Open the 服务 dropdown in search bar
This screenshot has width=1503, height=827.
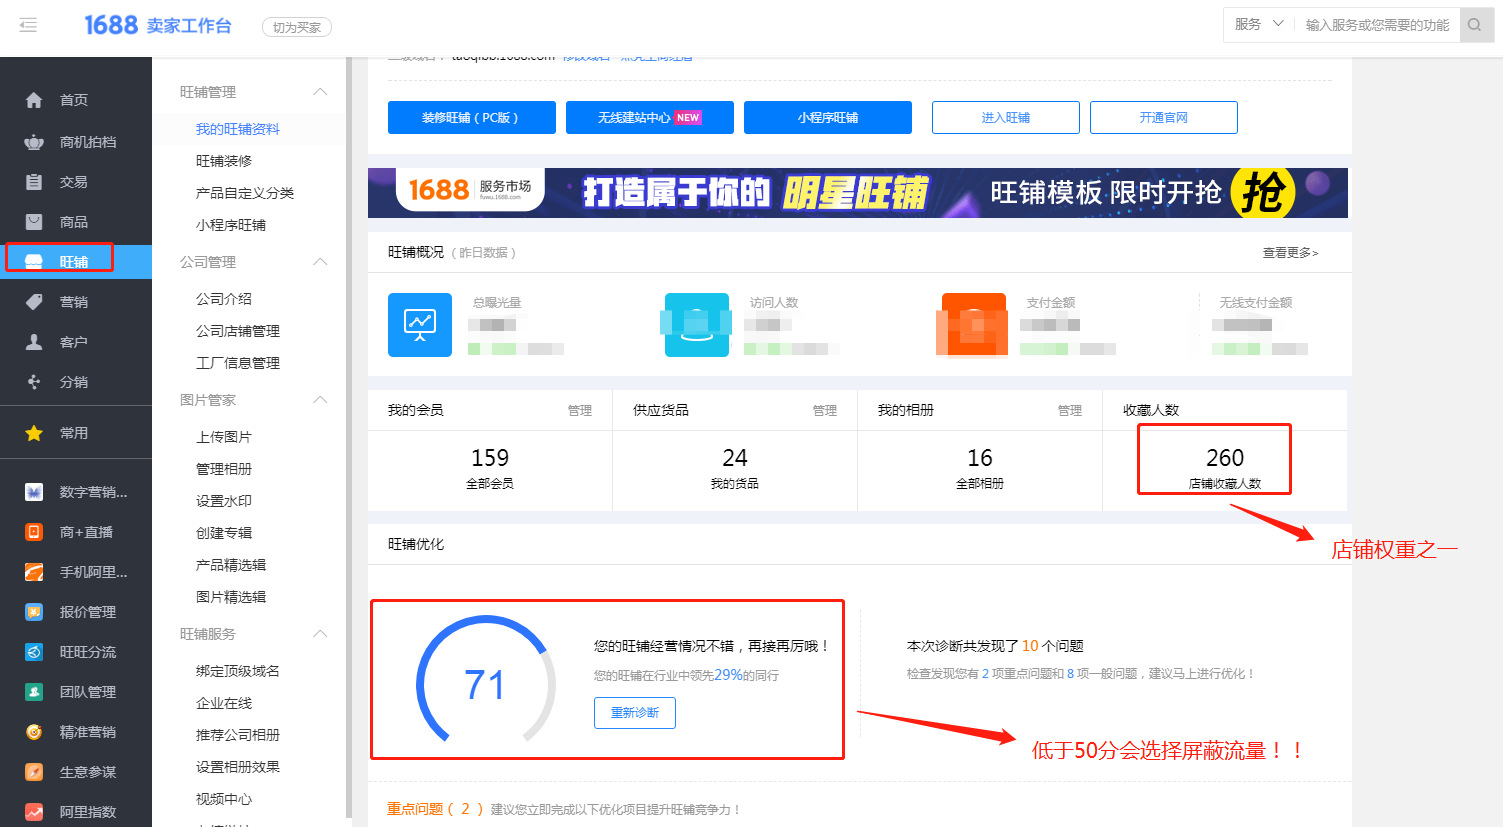(x=1258, y=25)
